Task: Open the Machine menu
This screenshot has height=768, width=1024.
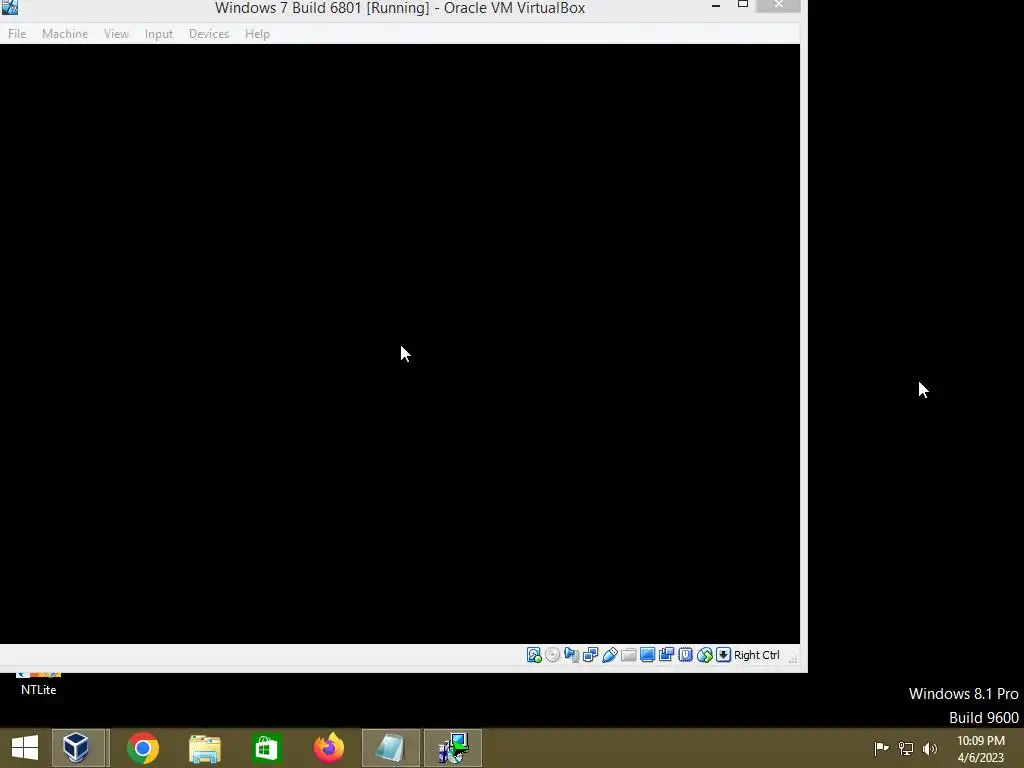Action: coord(65,34)
